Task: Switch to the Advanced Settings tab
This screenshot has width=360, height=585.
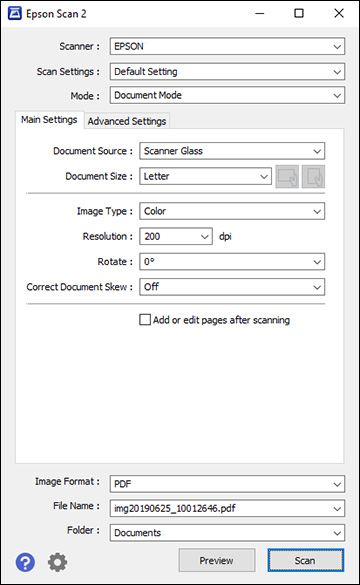Action: click(x=127, y=121)
